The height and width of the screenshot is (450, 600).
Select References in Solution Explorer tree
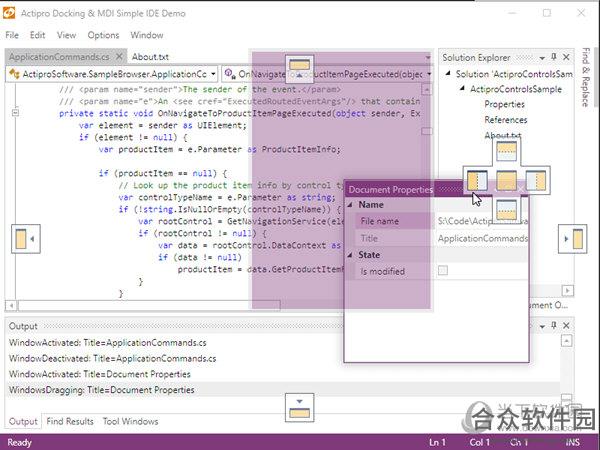pos(505,120)
